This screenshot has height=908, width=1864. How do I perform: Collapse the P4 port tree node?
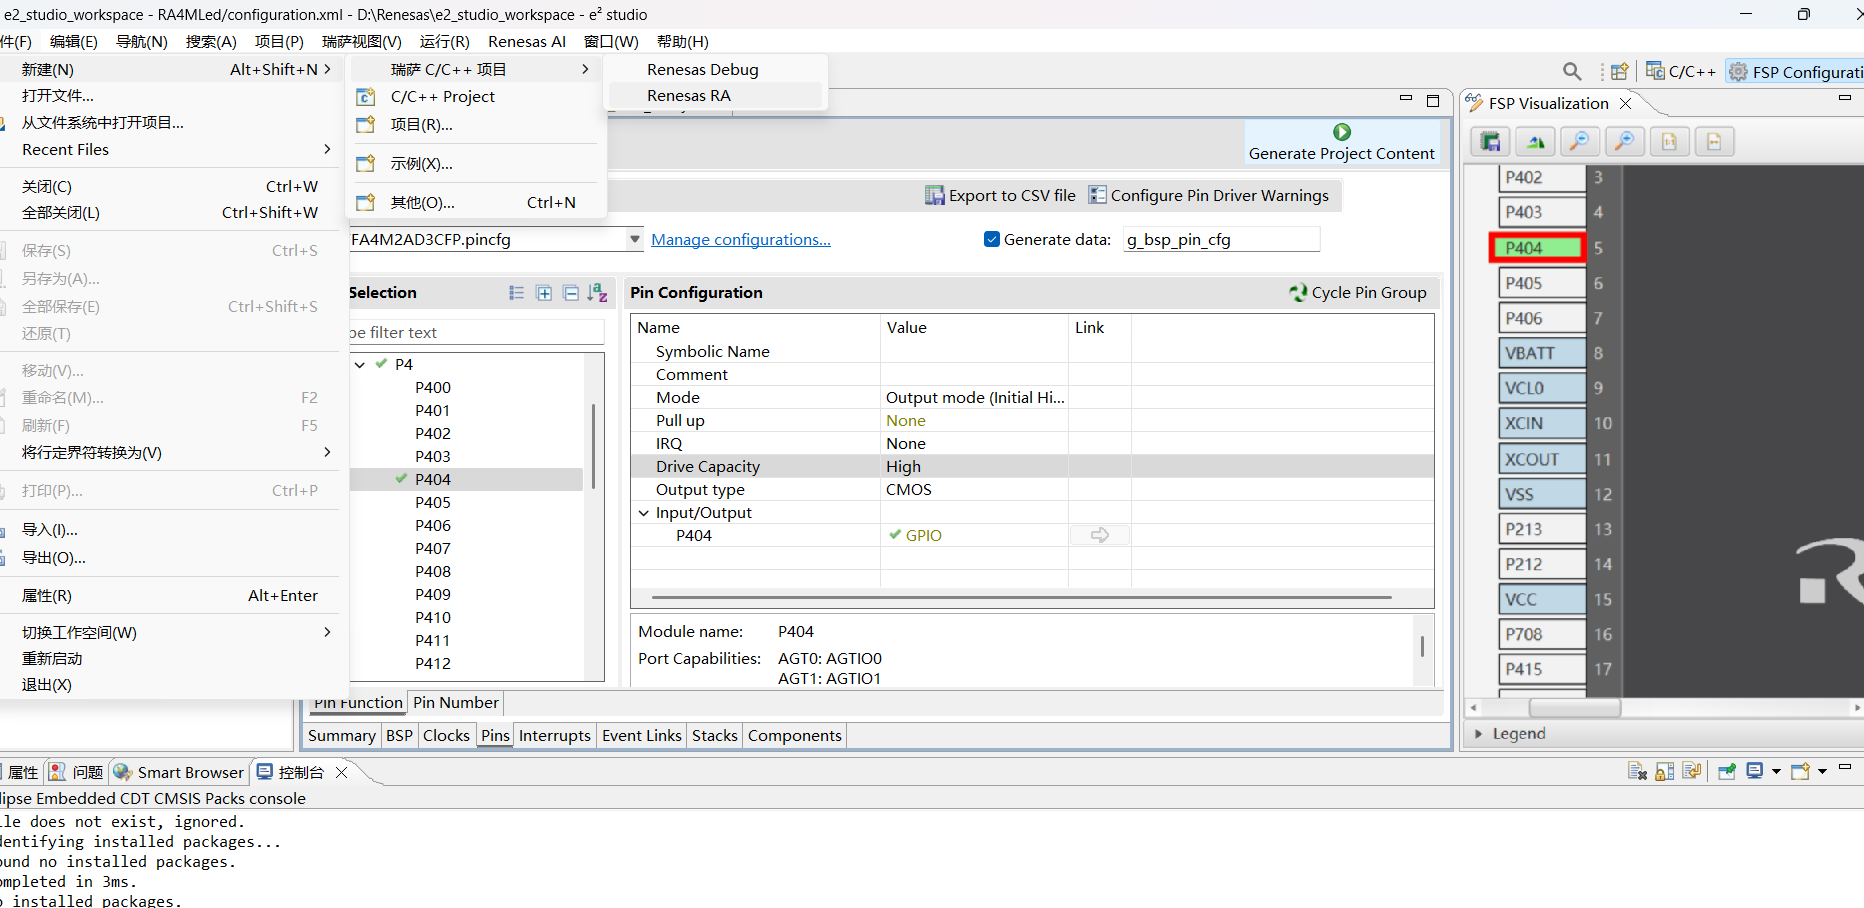click(360, 364)
